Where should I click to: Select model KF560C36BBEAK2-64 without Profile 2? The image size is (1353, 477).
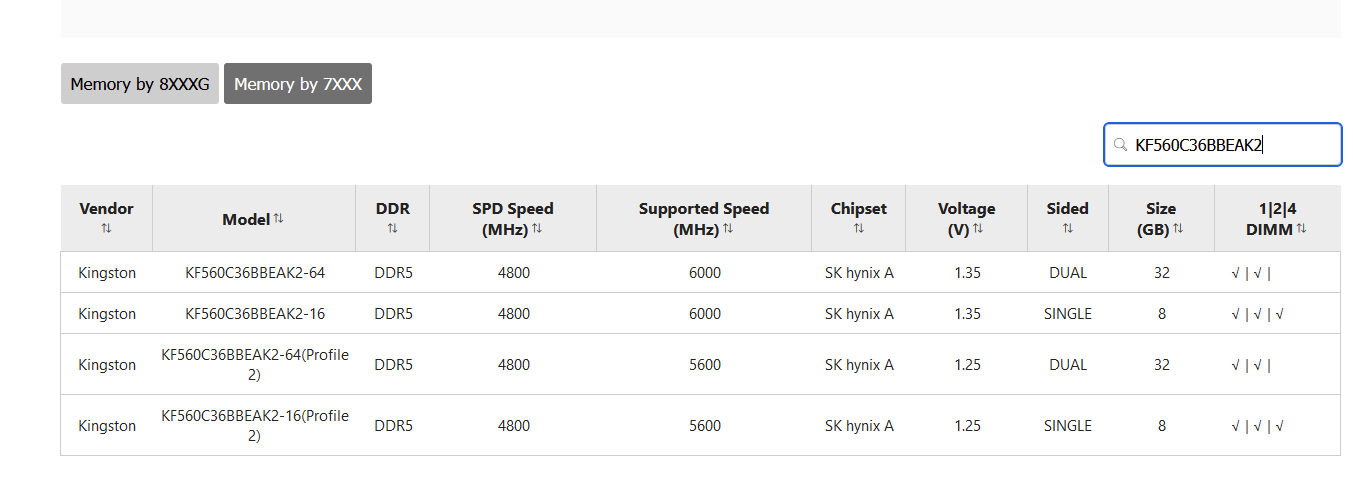(x=255, y=272)
